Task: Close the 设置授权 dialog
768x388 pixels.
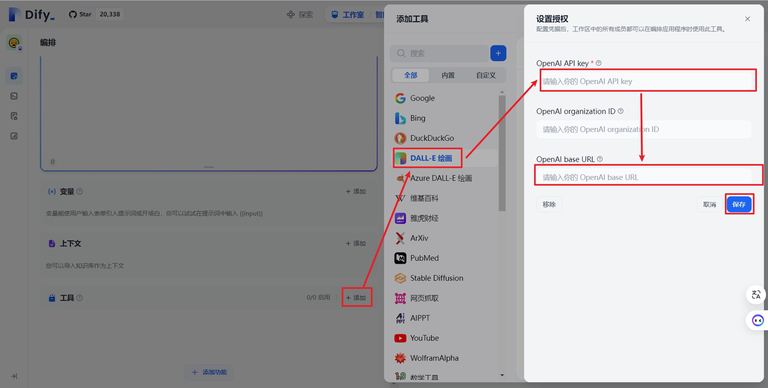Action: point(747,19)
